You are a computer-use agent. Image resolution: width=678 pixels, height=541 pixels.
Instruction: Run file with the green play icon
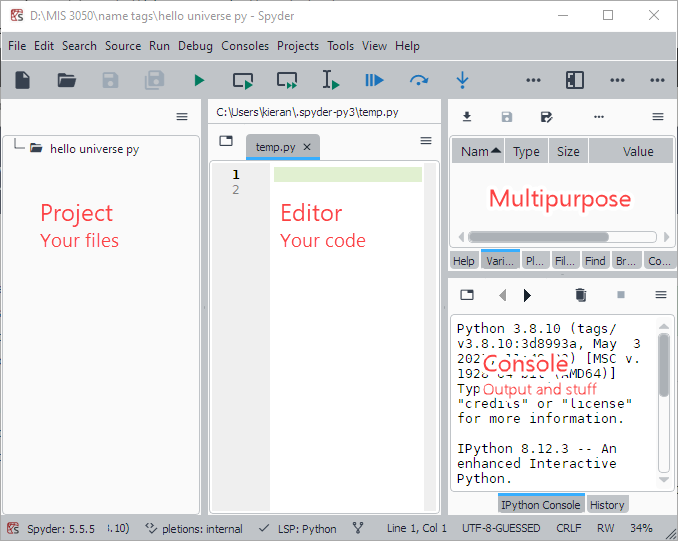coord(199,80)
